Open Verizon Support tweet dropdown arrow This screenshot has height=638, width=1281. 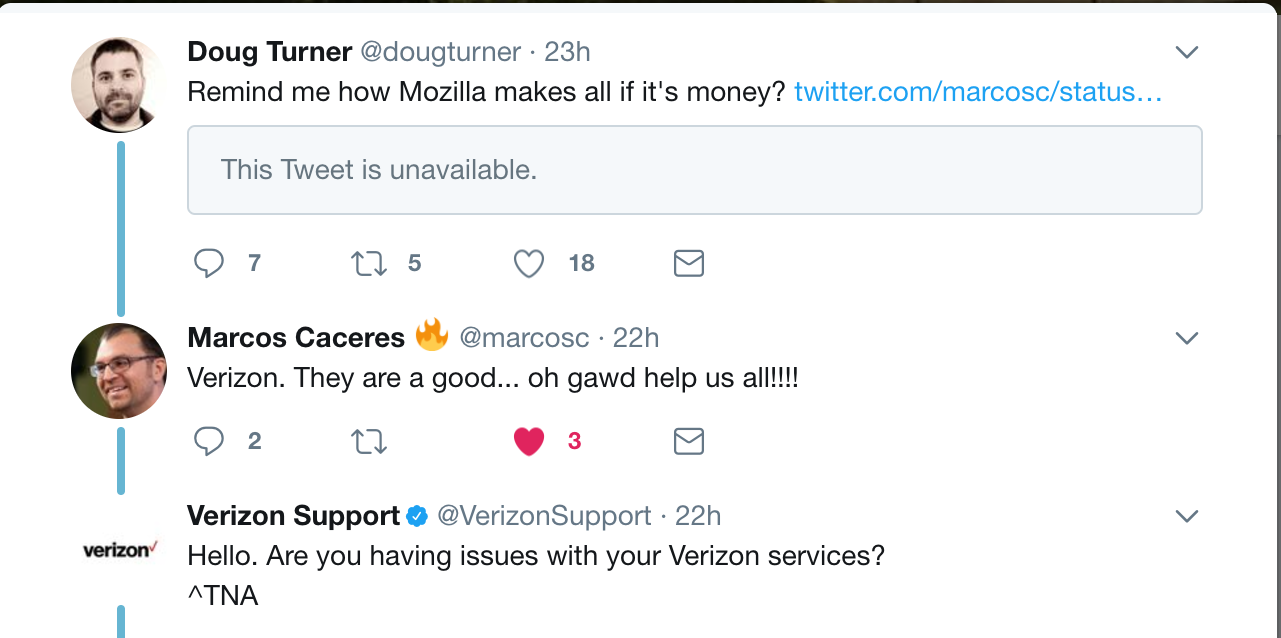pyautogui.click(x=1186, y=516)
